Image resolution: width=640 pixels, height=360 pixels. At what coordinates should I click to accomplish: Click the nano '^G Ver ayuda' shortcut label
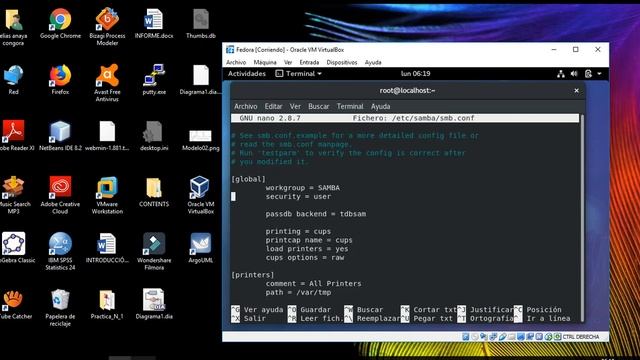pyautogui.click(x=257, y=310)
